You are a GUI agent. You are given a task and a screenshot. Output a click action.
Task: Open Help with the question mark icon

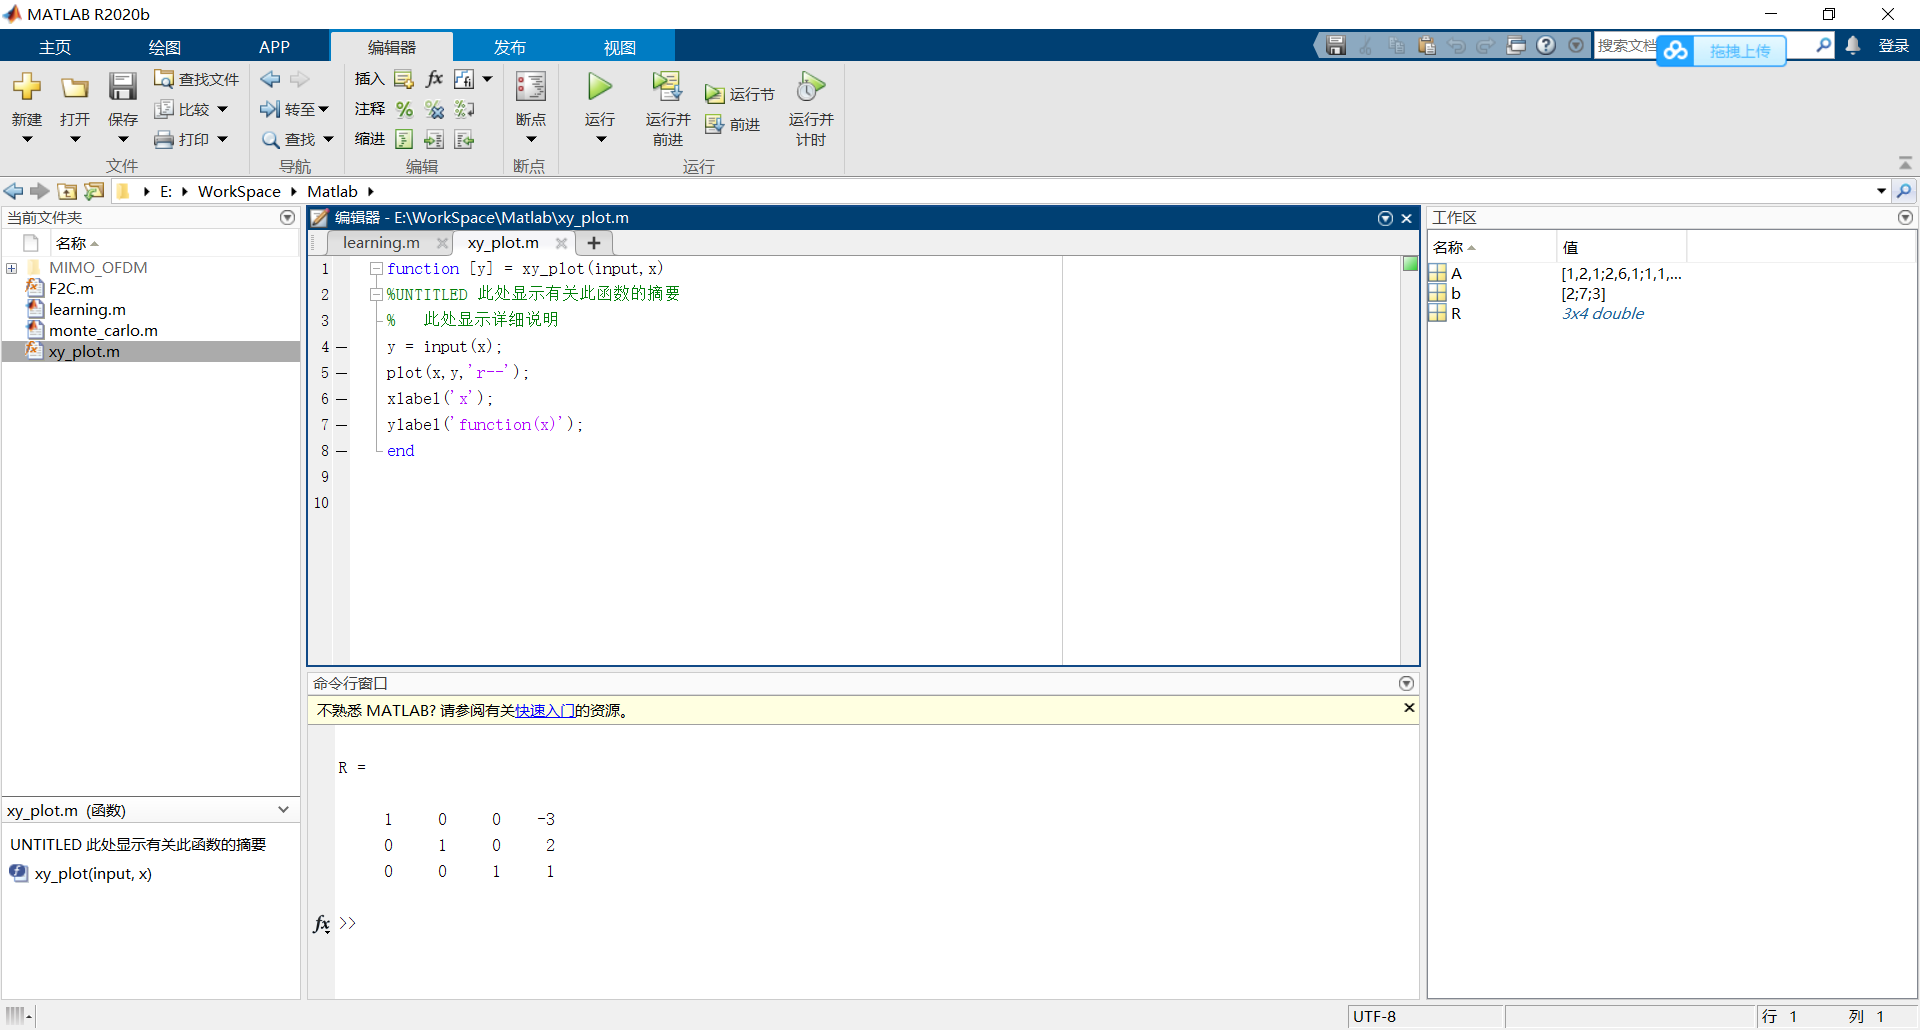pyautogui.click(x=1546, y=46)
